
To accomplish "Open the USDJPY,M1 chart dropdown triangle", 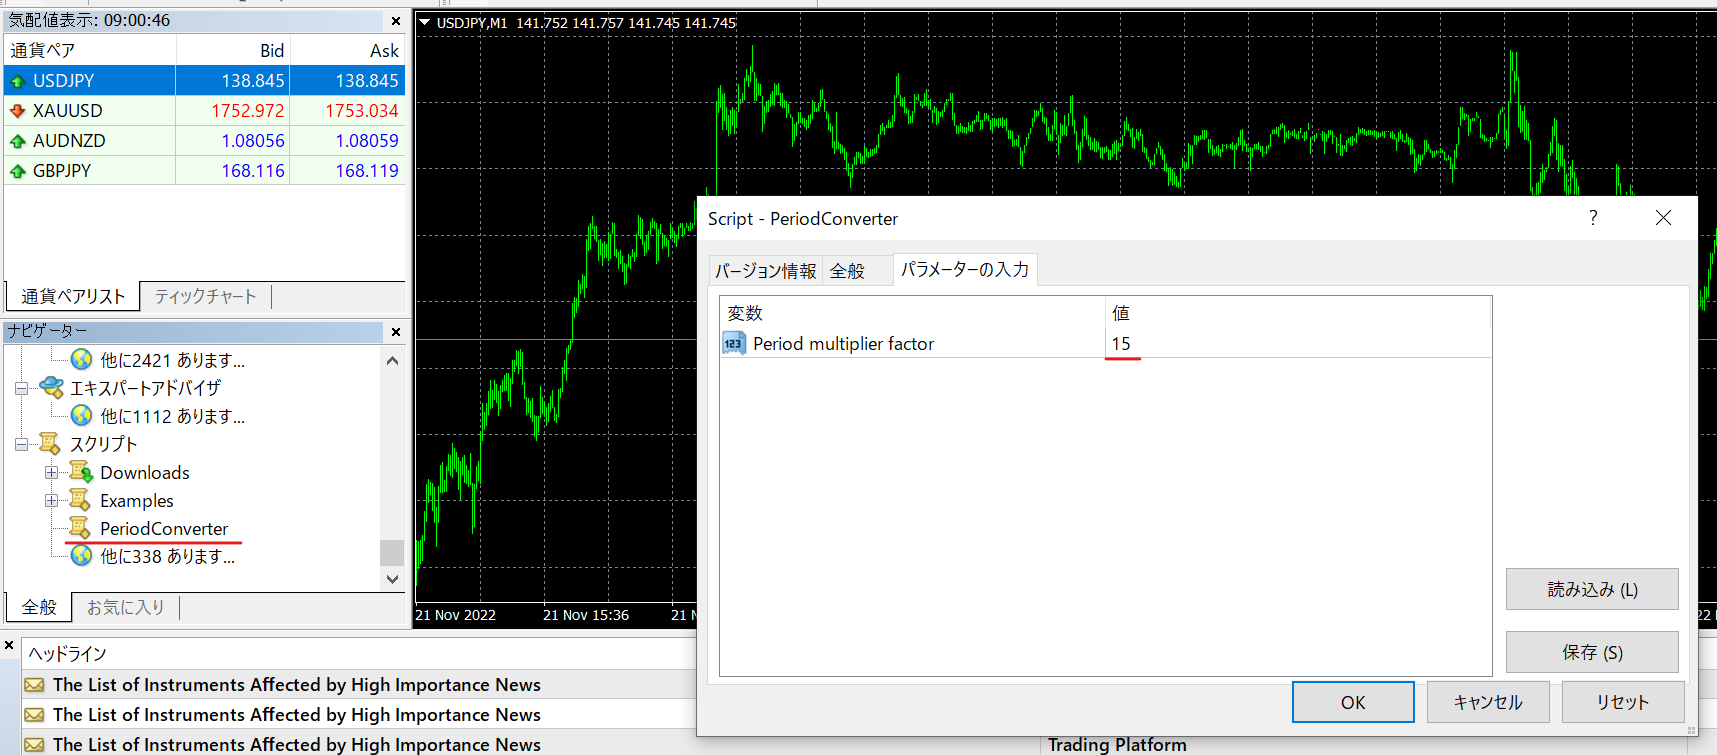I will point(425,22).
